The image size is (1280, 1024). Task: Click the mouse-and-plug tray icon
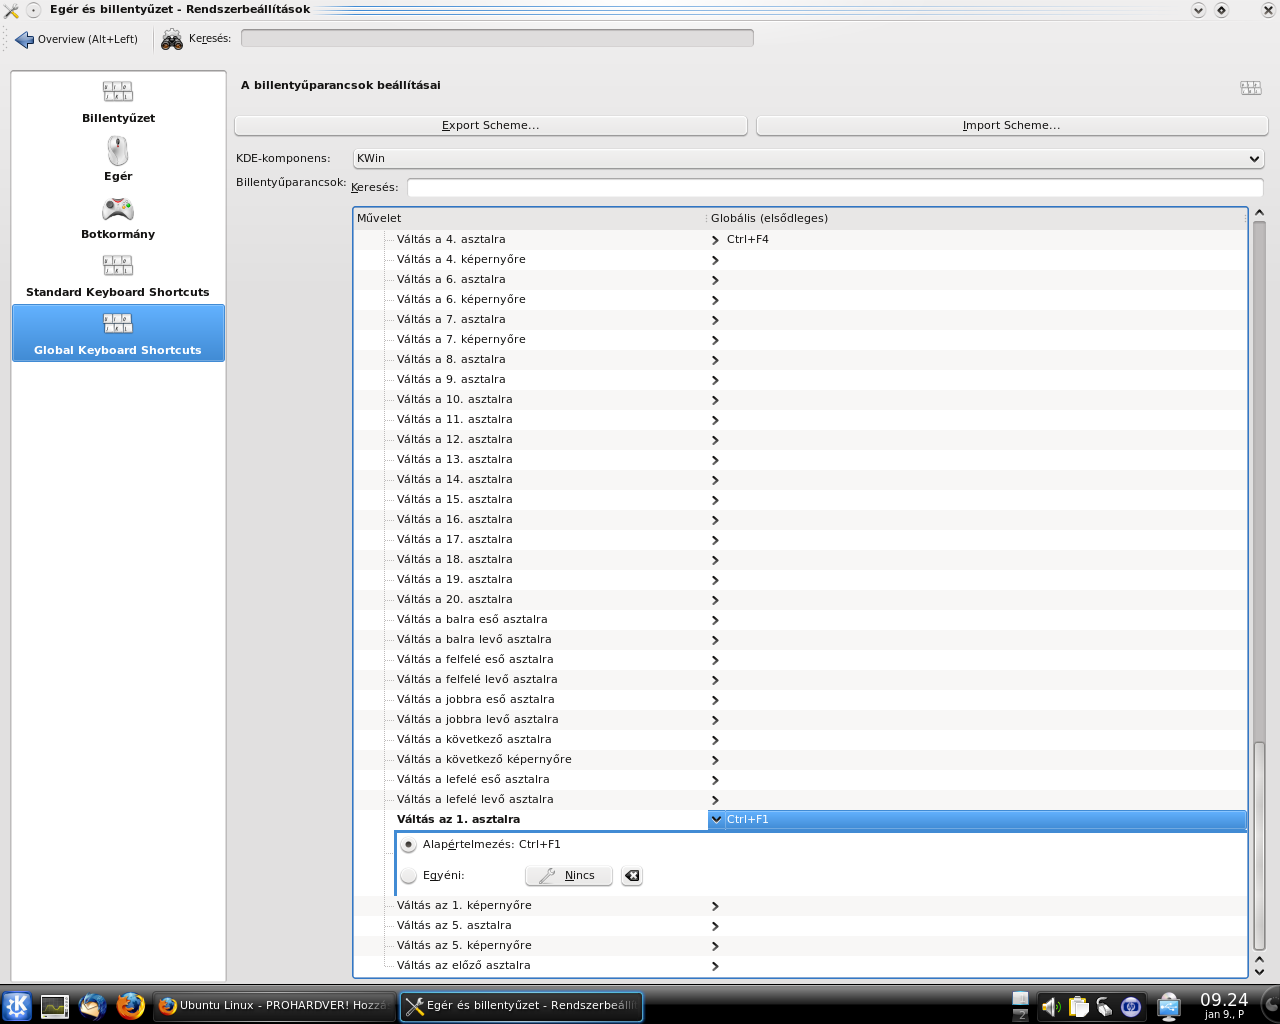coord(1104,1007)
